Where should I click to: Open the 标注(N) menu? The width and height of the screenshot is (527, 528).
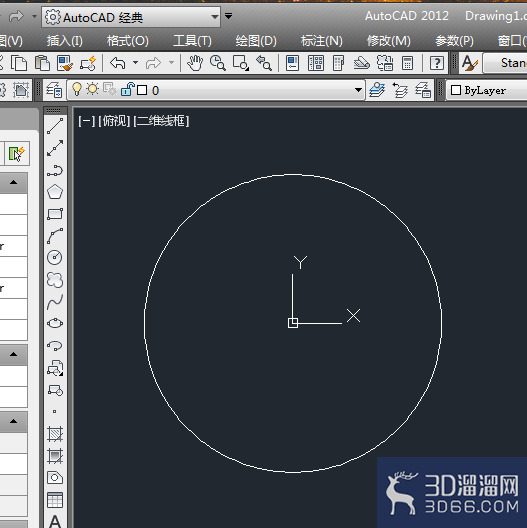coord(322,41)
